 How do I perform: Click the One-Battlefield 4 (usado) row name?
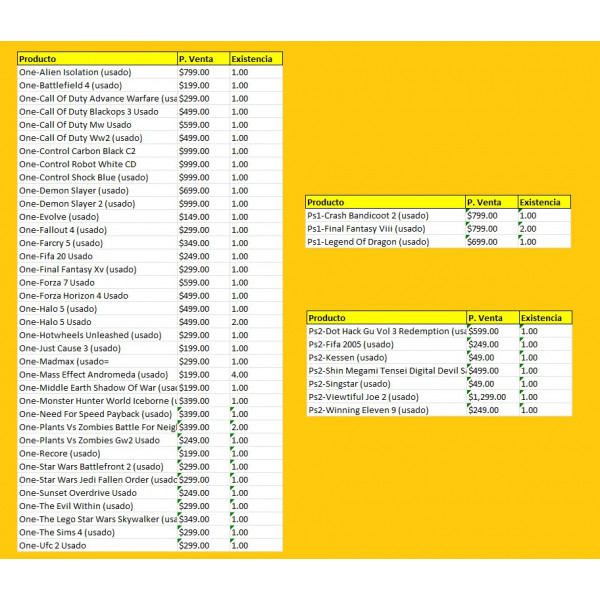pos(97,85)
